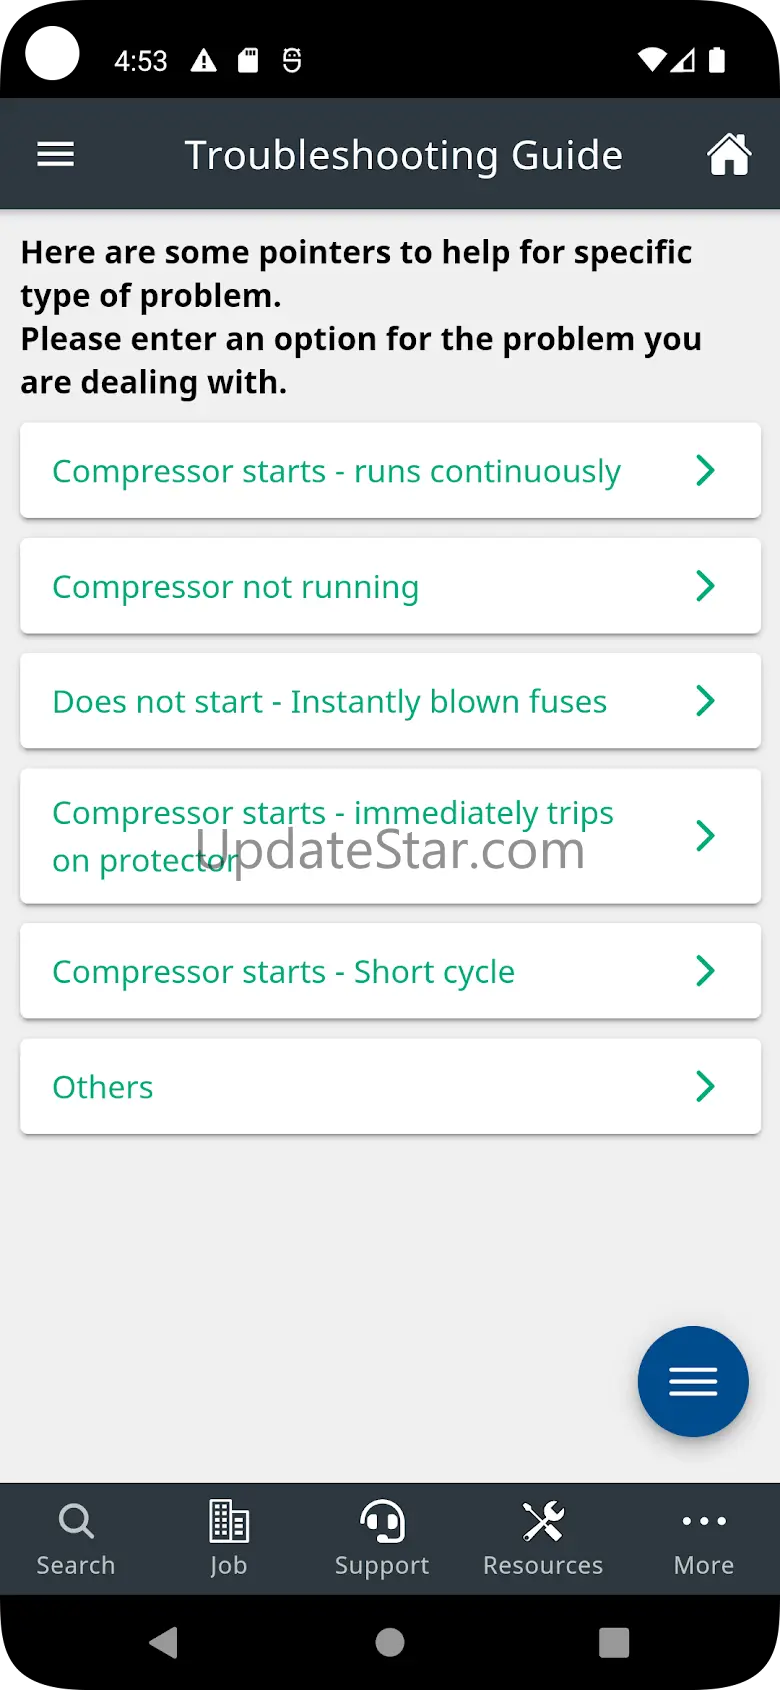Go to home via house icon
Image resolution: width=780 pixels, height=1690 pixels.
pos(729,155)
